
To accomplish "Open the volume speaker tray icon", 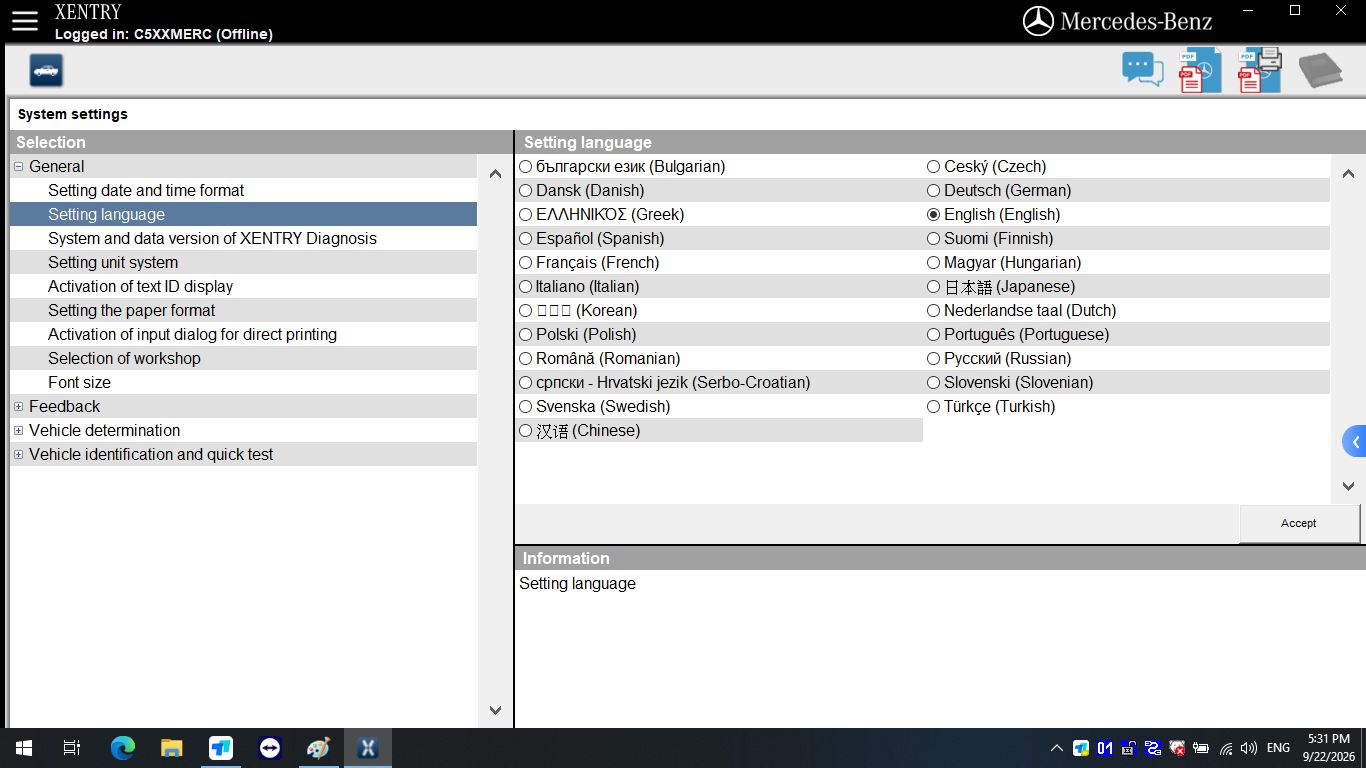I will point(1249,748).
